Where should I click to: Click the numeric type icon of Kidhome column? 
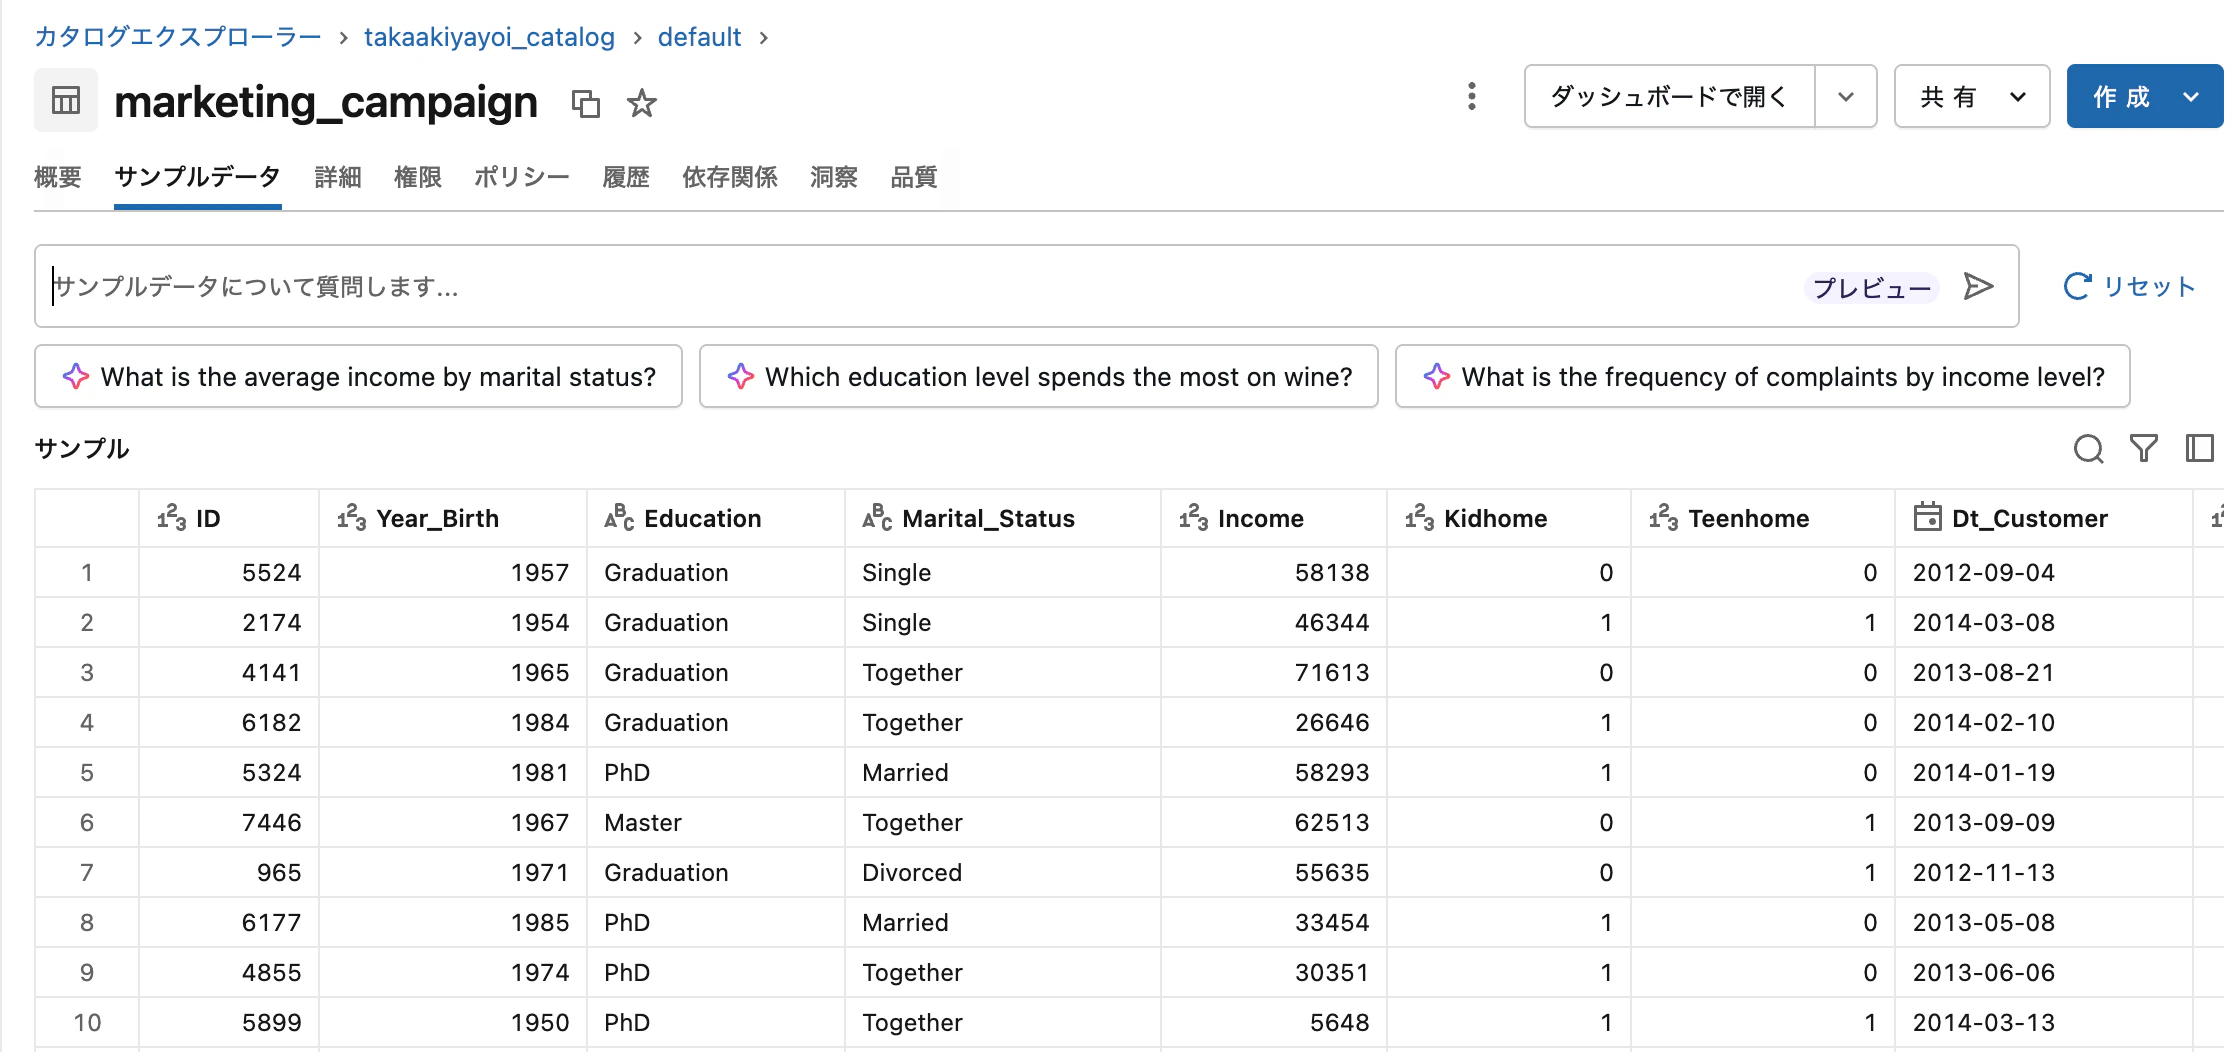click(x=1419, y=518)
